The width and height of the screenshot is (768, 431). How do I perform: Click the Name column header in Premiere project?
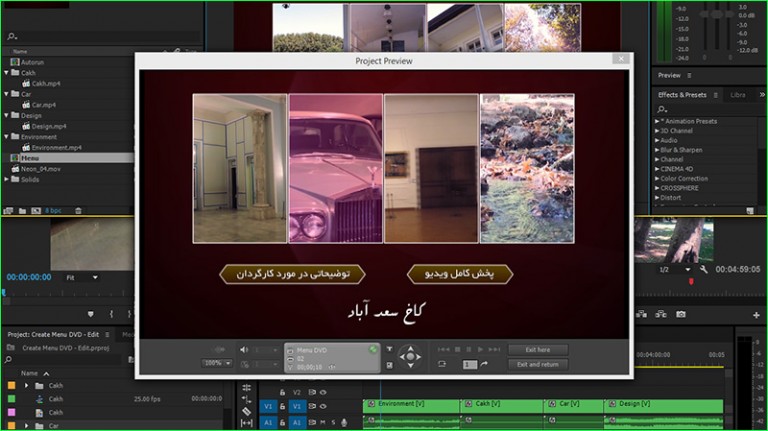(x=29, y=373)
